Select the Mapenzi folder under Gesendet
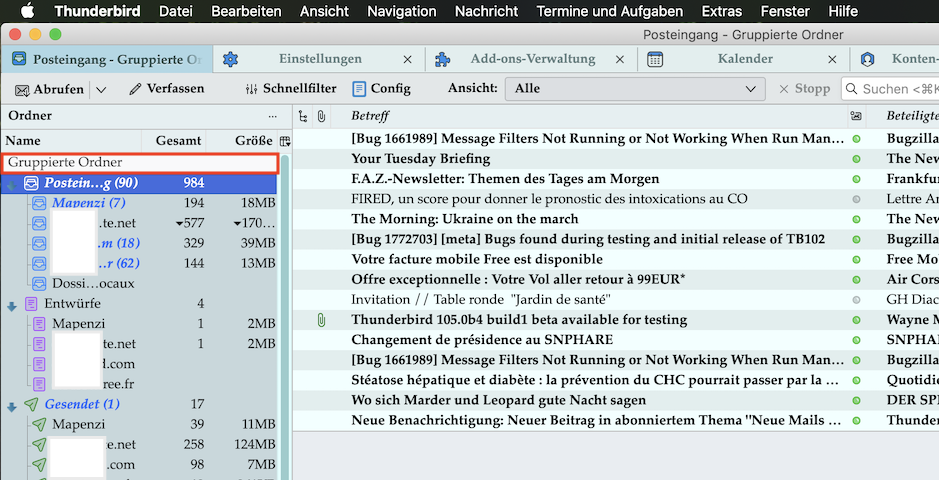The height and width of the screenshot is (480, 939). click(78, 424)
